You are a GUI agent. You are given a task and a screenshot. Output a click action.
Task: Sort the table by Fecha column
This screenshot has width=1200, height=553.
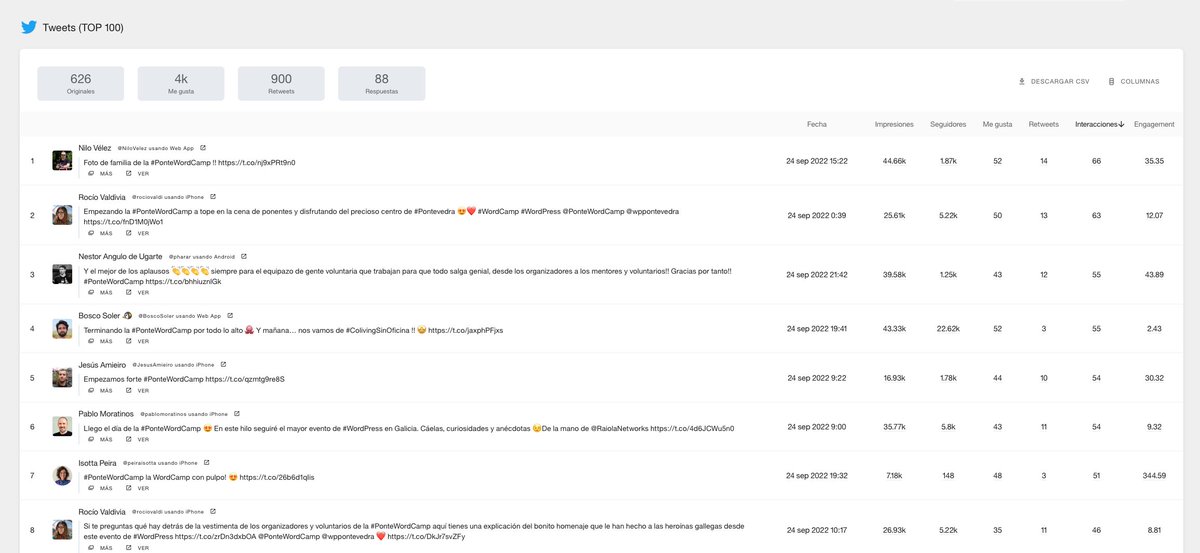tap(817, 124)
